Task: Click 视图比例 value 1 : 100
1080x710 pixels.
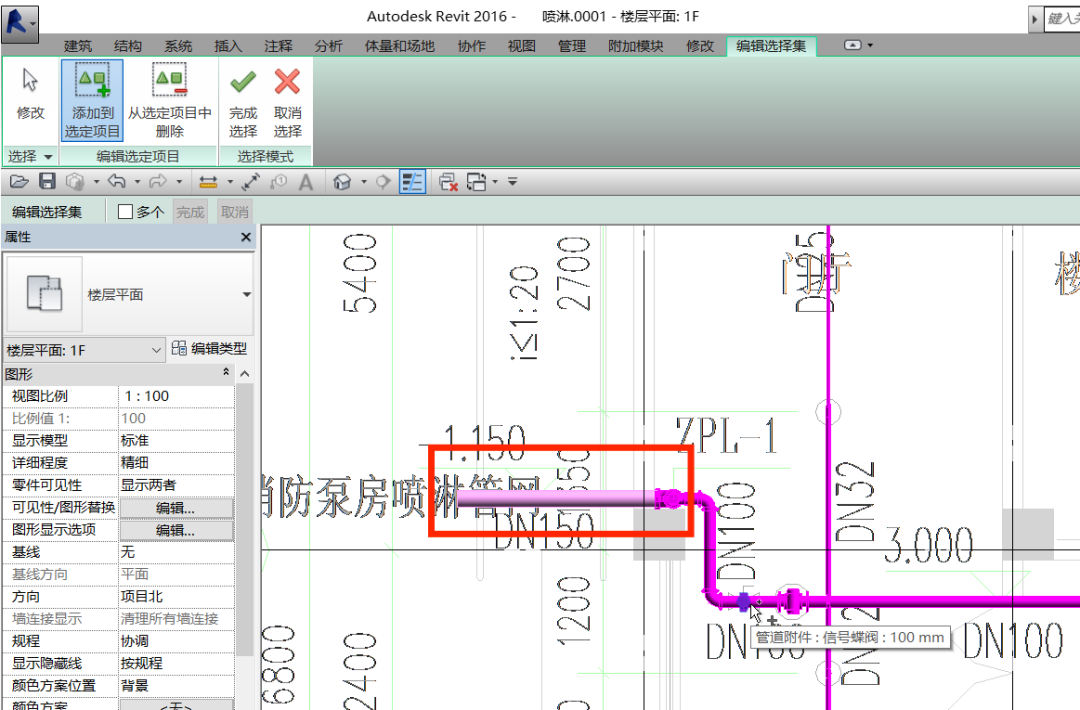Action: coord(176,396)
